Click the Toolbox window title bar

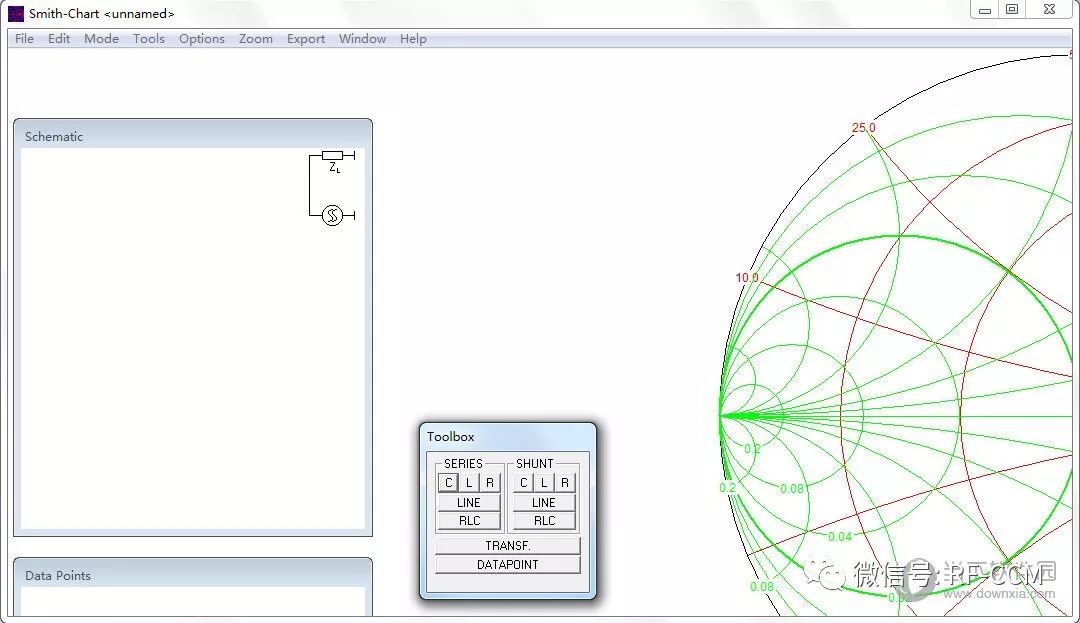point(508,436)
